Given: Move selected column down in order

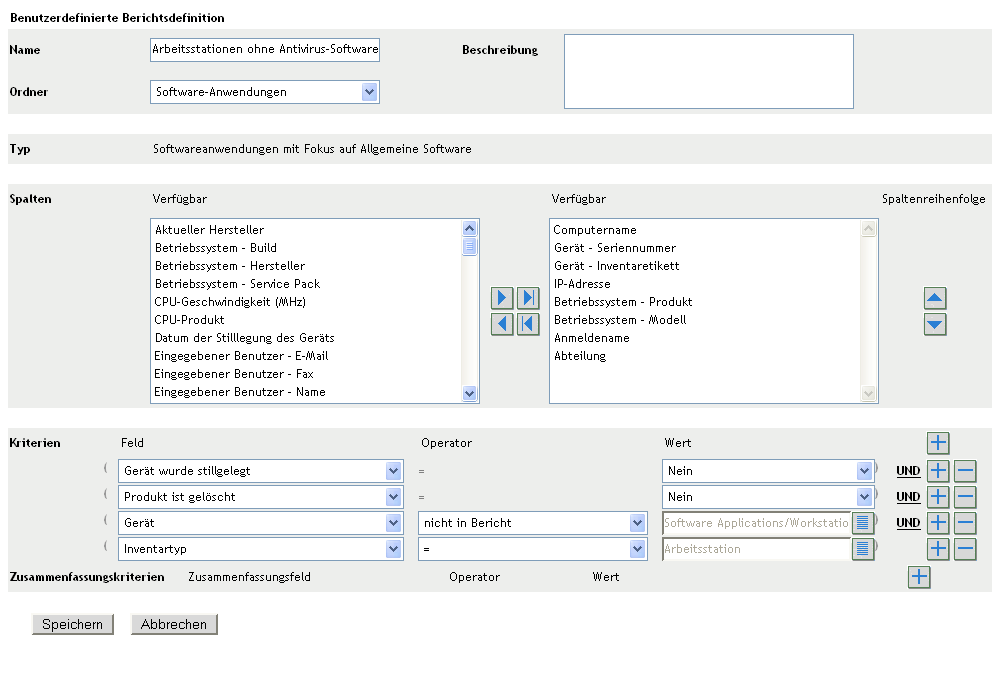Looking at the screenshot, I should [935, 324].
